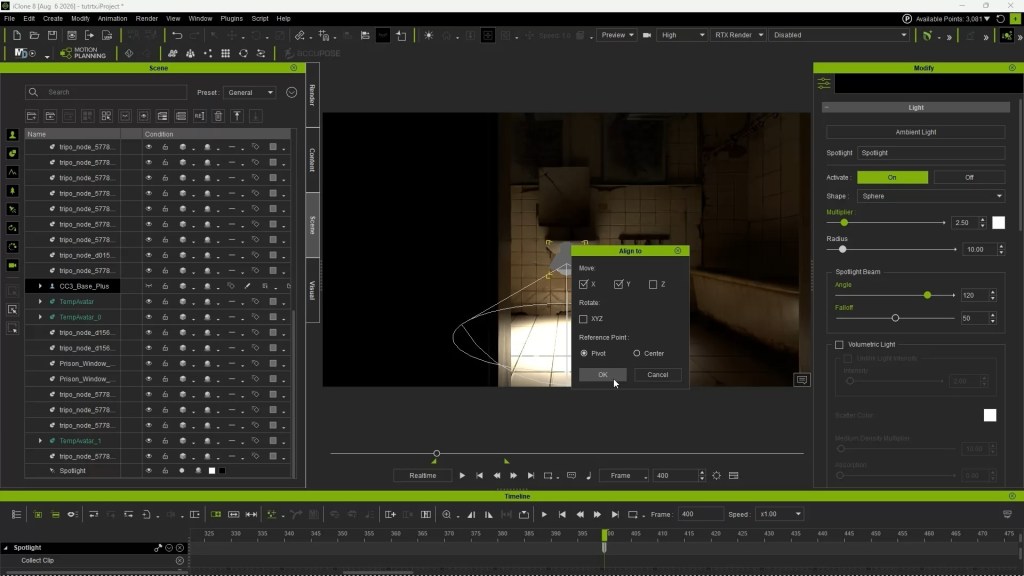Click the refresh icon beside Available Points
Image resolution: width=1024 pixels, height=576 pixels.
1000,19
